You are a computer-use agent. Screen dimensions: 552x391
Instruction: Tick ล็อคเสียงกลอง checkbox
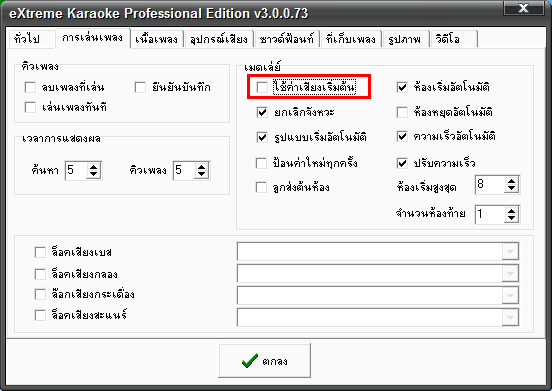point(40,274)
